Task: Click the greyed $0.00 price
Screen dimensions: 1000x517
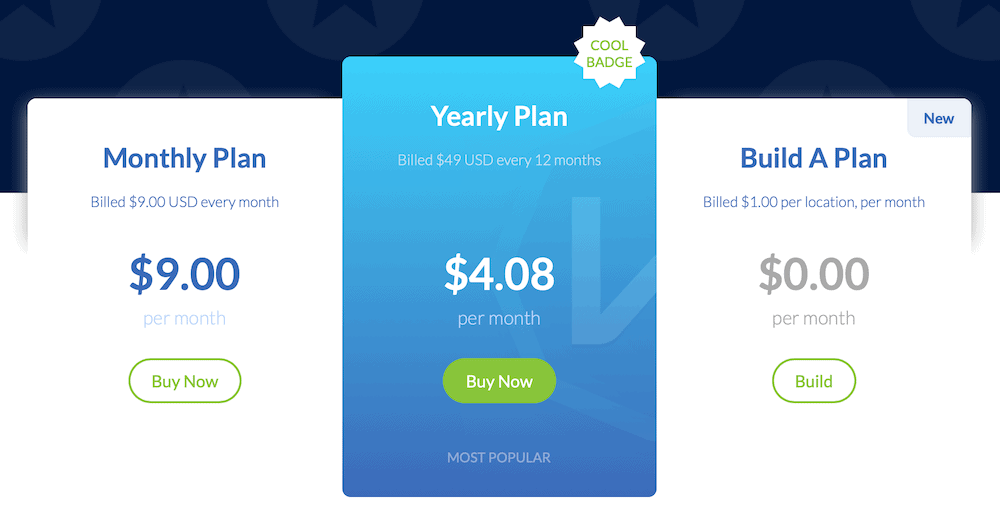Action: [x=814, y=274]
